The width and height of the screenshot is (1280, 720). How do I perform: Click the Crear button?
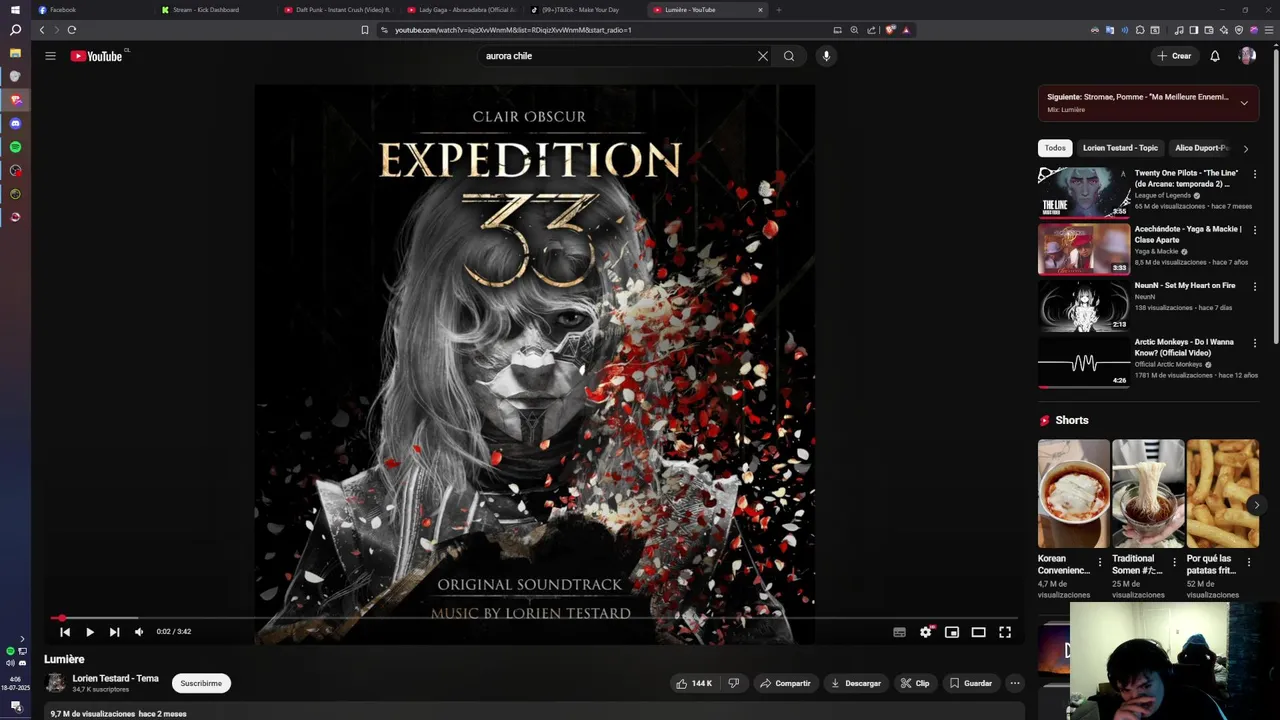(1174, 56)
